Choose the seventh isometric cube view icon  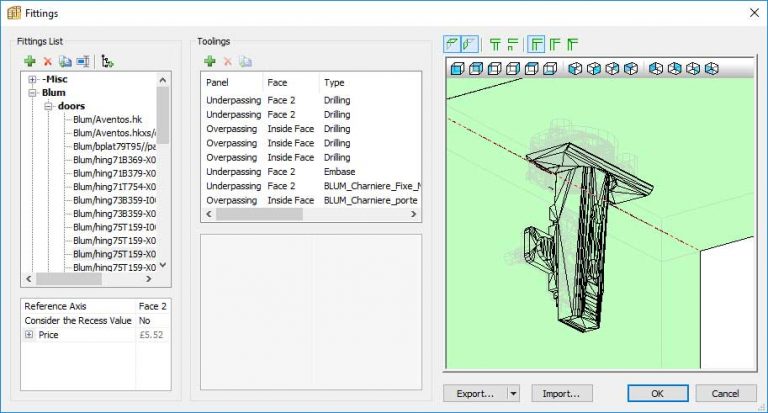click(693, 69)
